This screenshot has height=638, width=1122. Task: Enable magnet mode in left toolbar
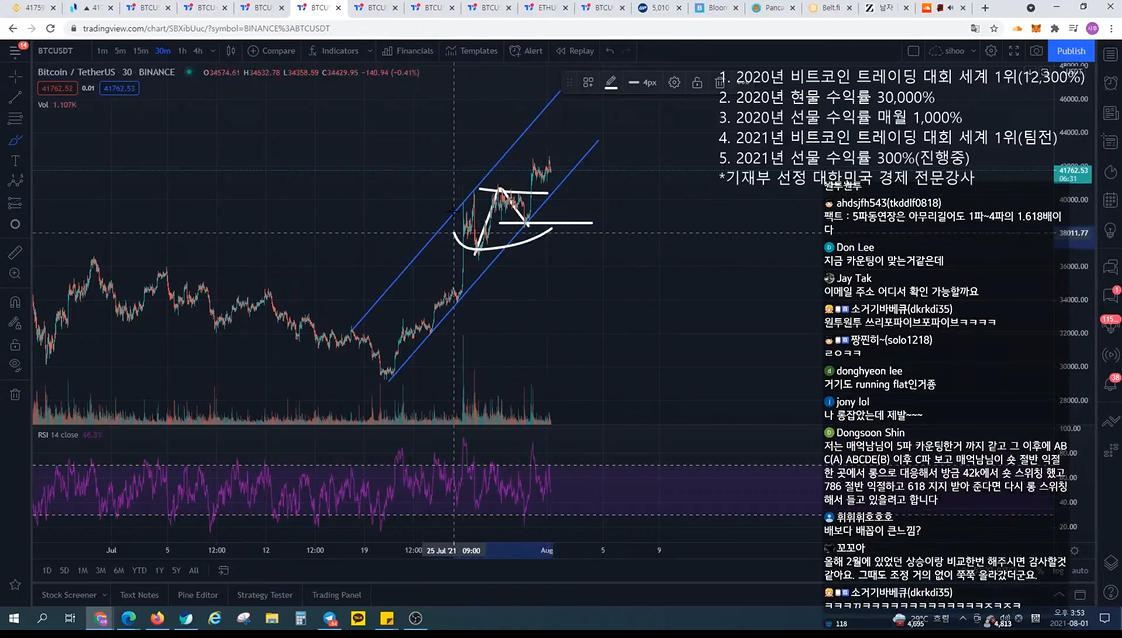15,302
